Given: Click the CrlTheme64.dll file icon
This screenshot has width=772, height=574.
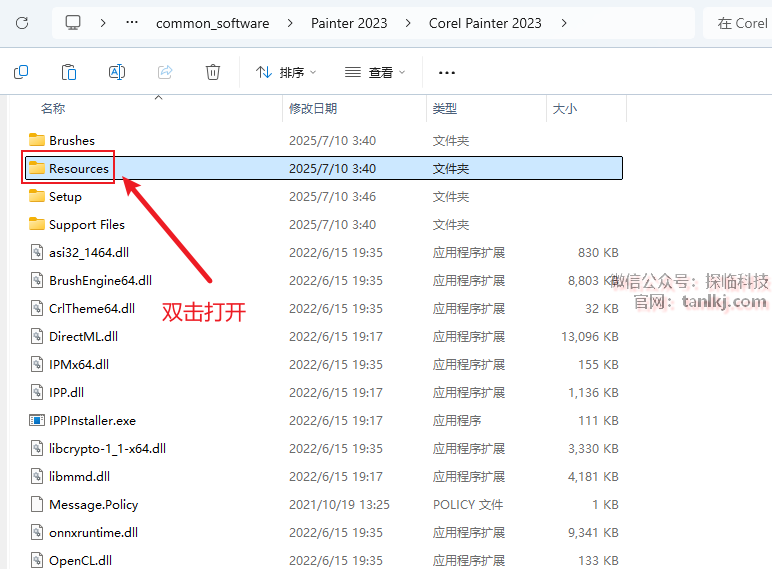Looking at the screenshot, I should 36,309.
